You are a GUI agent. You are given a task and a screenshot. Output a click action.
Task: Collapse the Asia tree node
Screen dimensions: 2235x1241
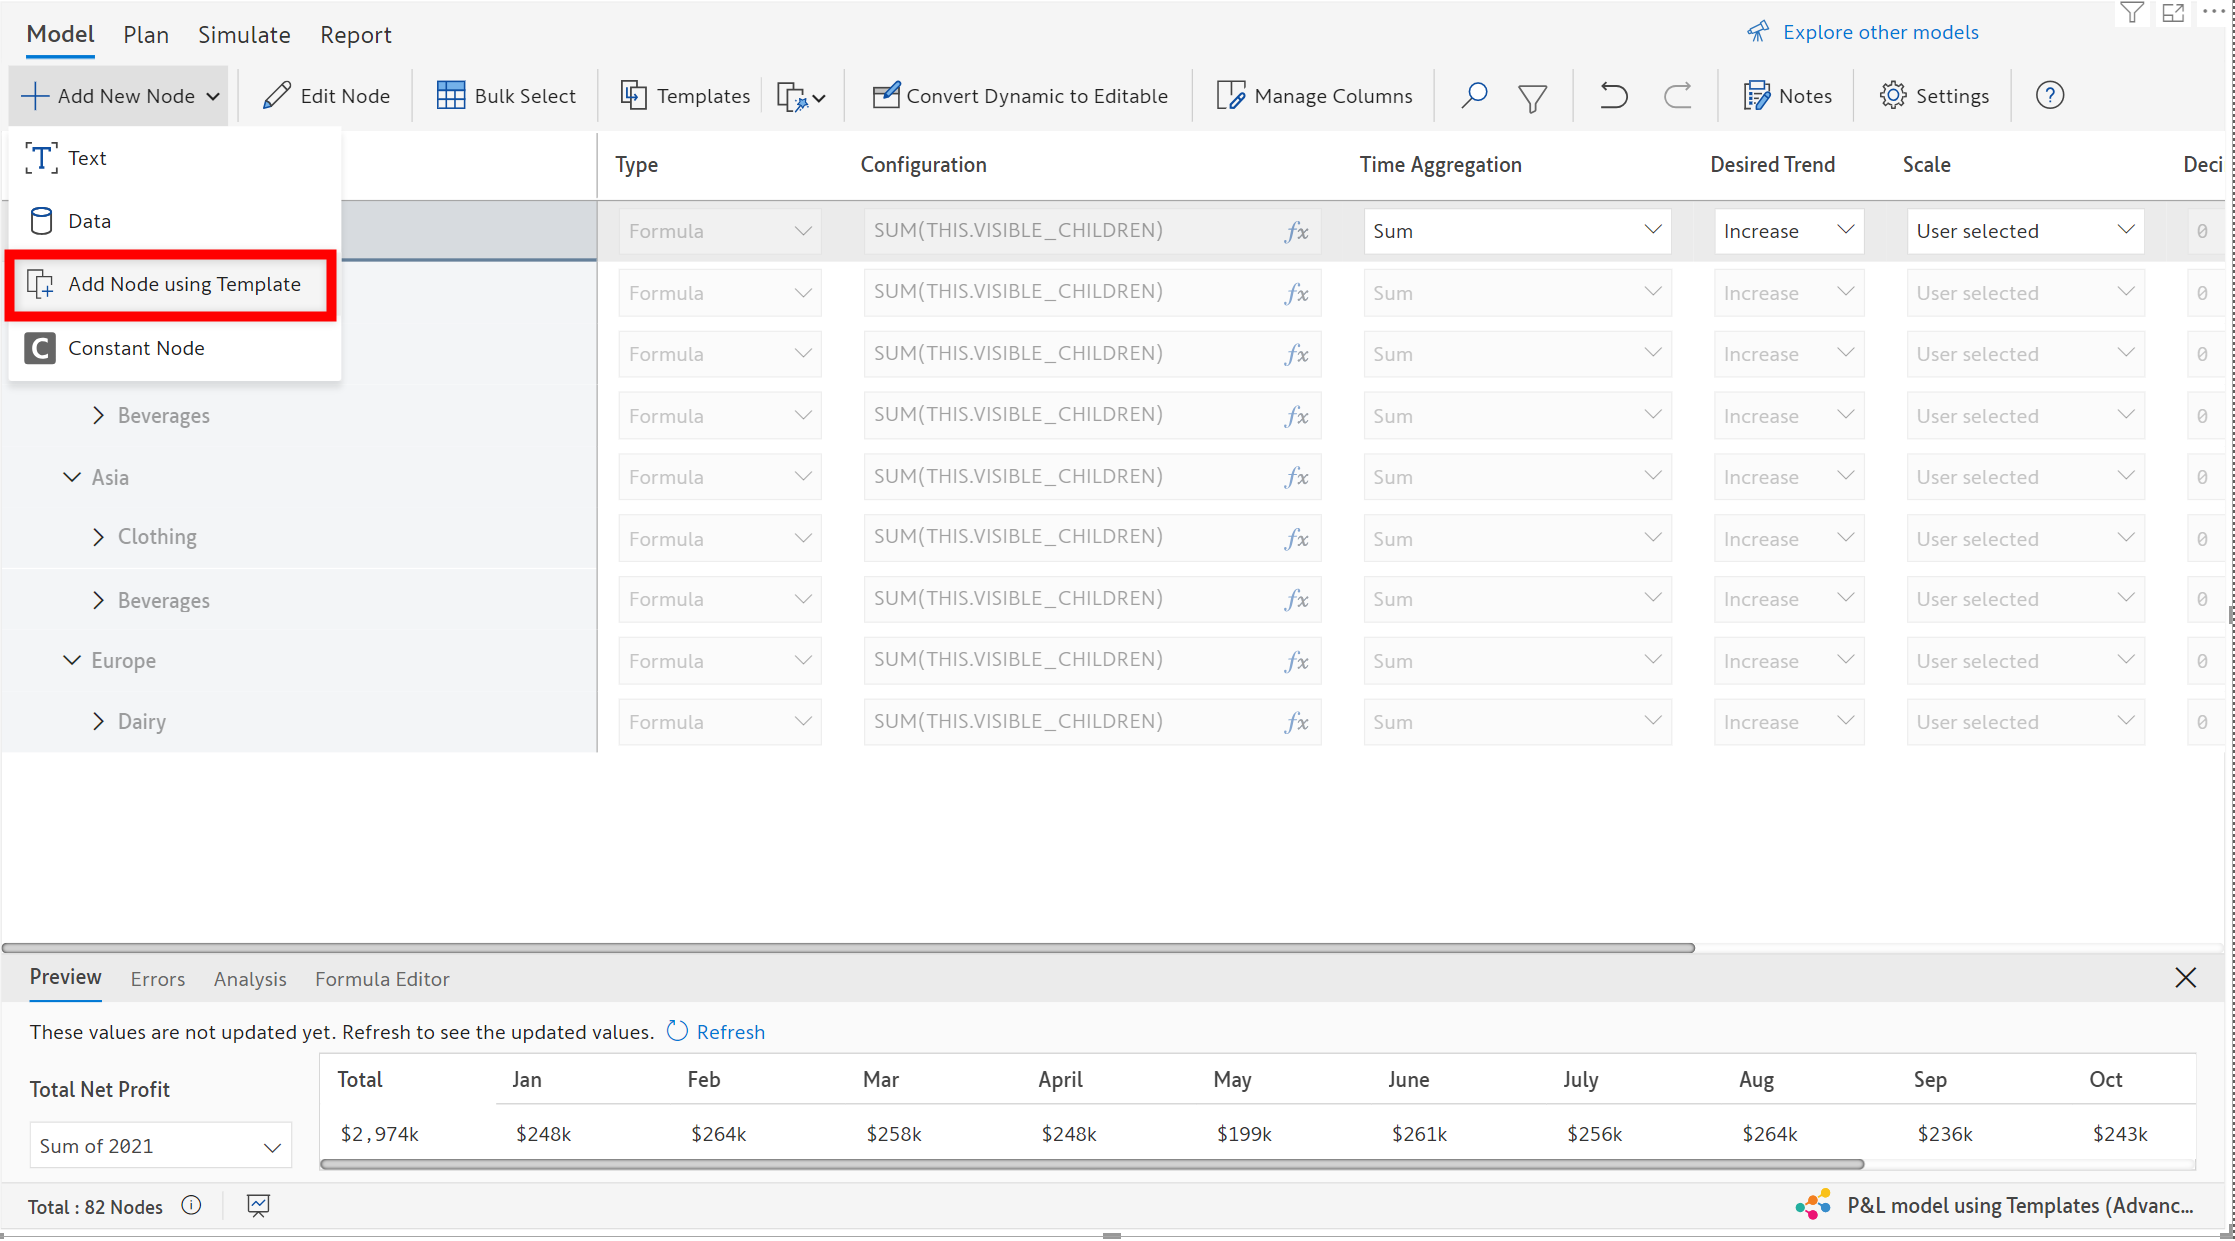click(x=72, y=477)
